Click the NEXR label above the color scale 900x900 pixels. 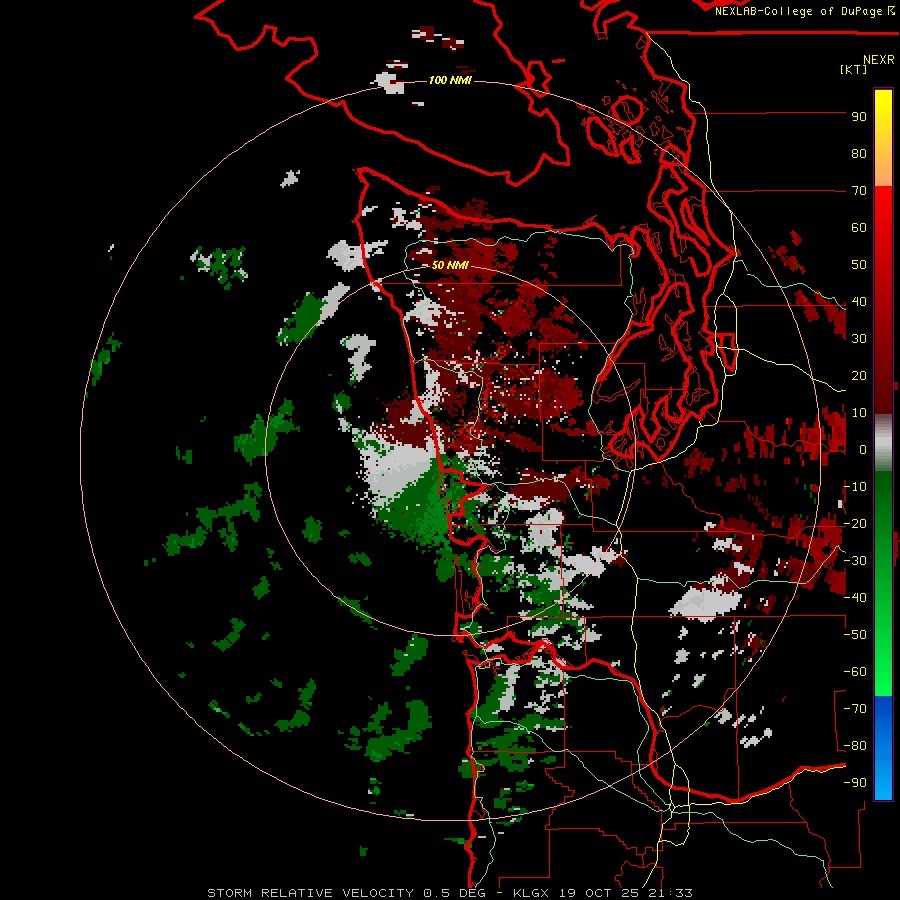pyautogui.click(x=879, y=60)
